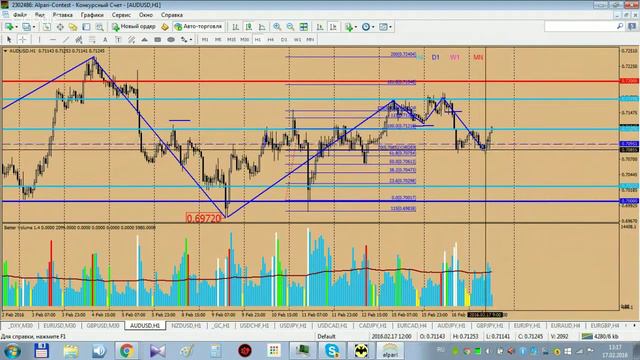Expand the indicators dropdown arrow

(x=356, y=27)
